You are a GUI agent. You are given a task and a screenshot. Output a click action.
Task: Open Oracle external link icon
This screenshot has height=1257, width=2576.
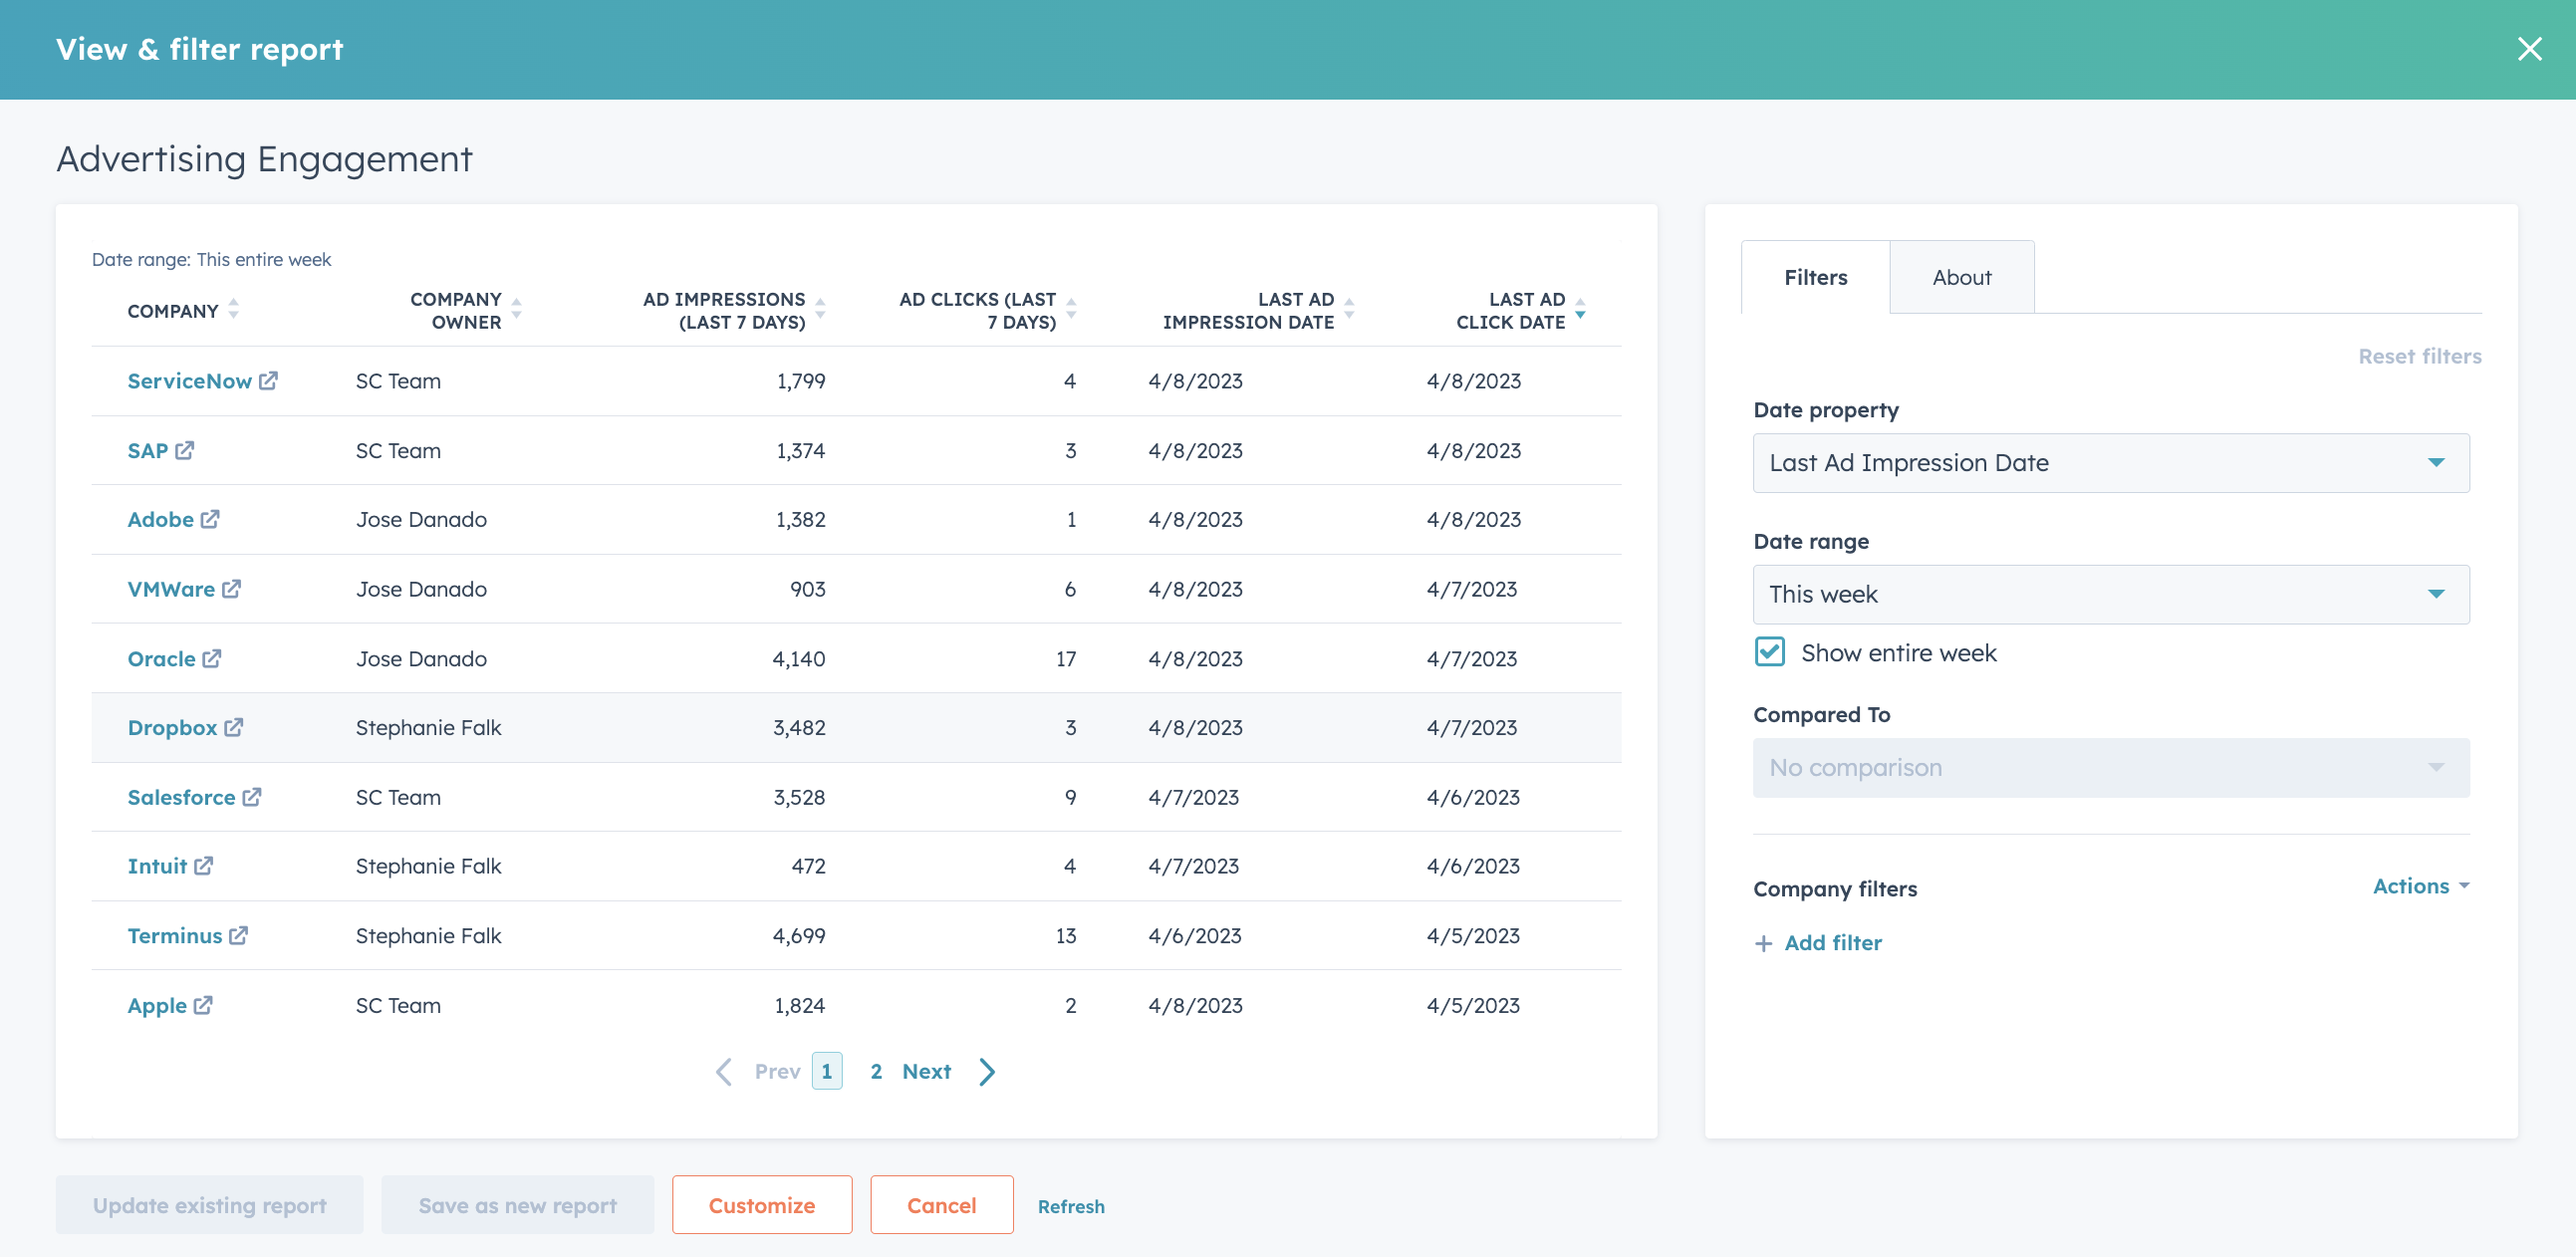212,659
